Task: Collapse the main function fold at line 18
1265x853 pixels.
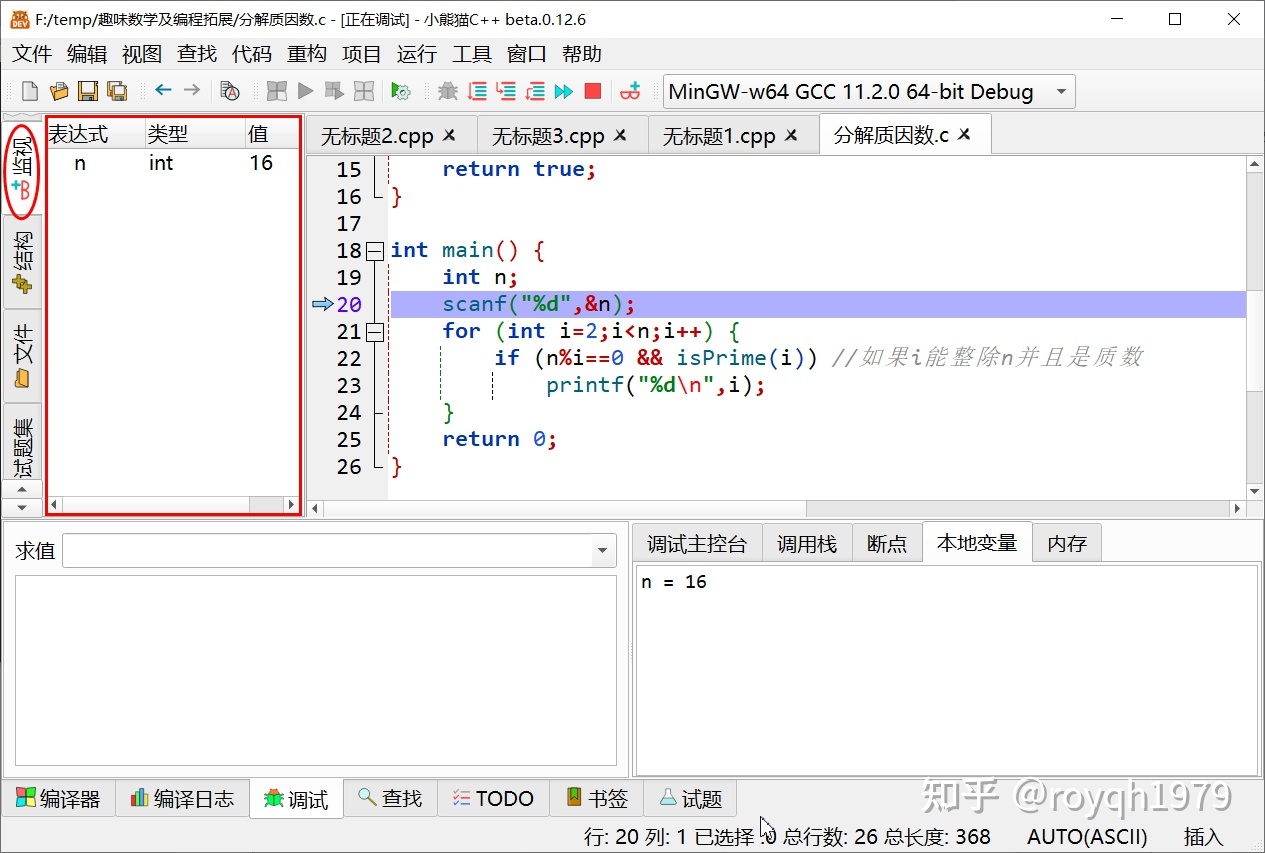Action: [375, 251]
